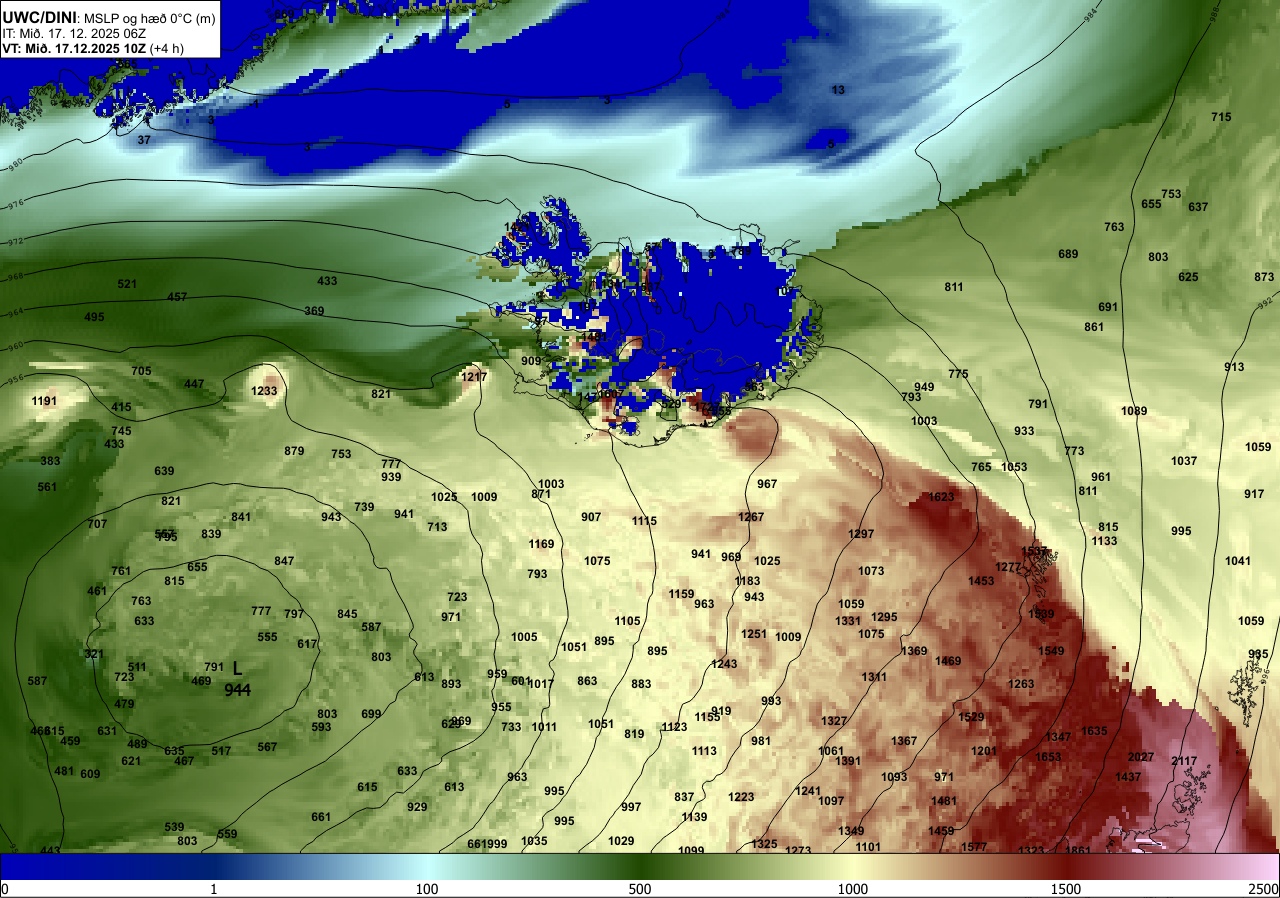Click the 1223 height value
This screenshot has height=898, width=1280.
tap(741, 797)
